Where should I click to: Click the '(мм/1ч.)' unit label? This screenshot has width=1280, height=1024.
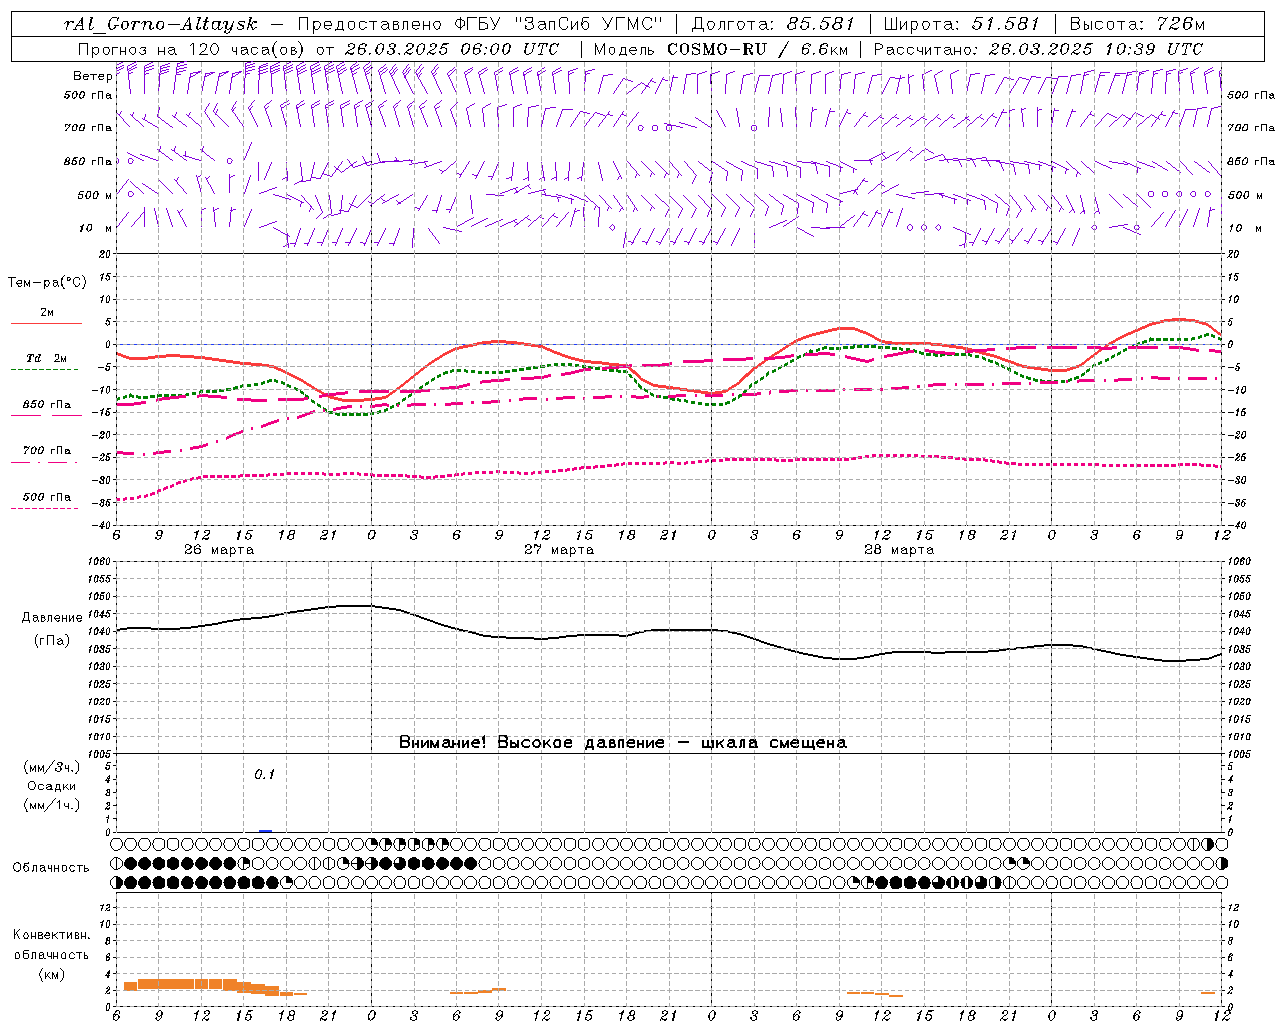pyautogui.click(x=52, y=805)
